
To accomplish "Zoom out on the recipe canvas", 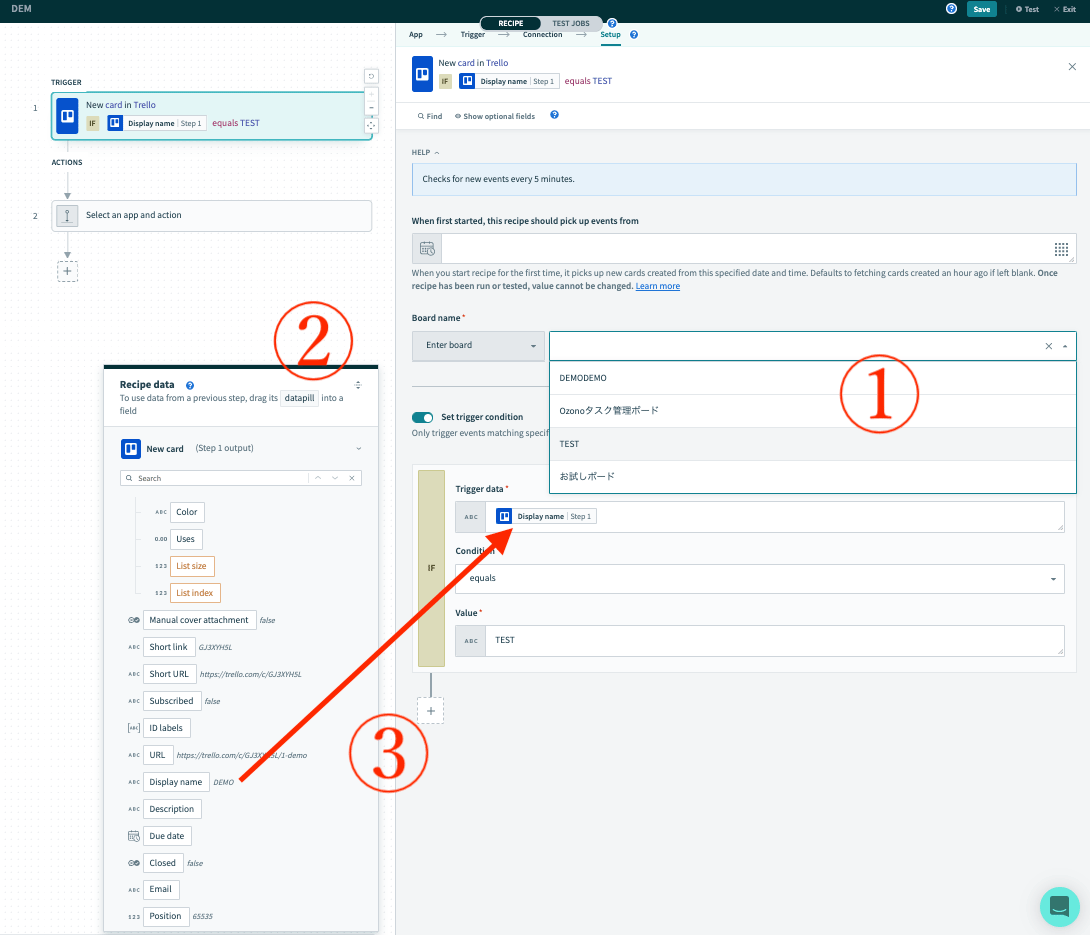I will (x=371, y=108).
